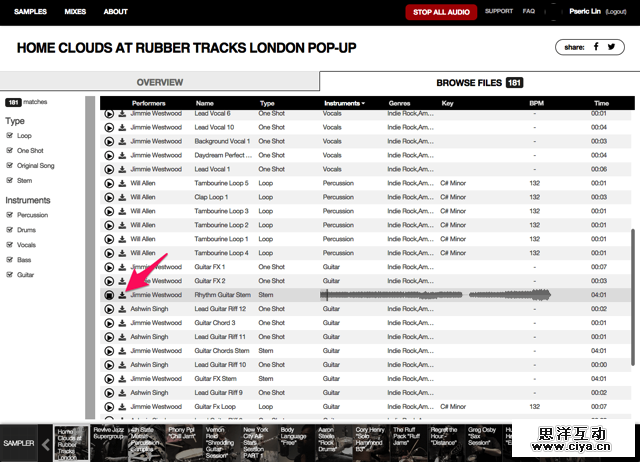Toggle the Stem type filter
This screenshot has height=462, width=640.
pos(10,180)
